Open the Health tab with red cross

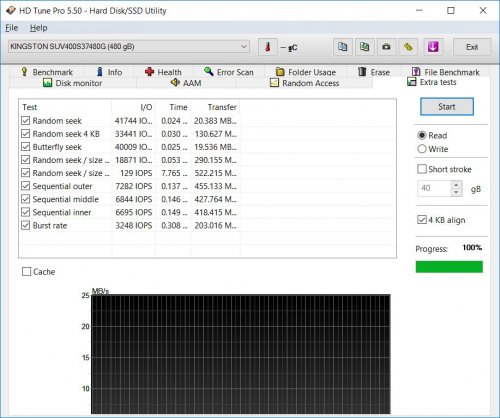click(163, 72)
